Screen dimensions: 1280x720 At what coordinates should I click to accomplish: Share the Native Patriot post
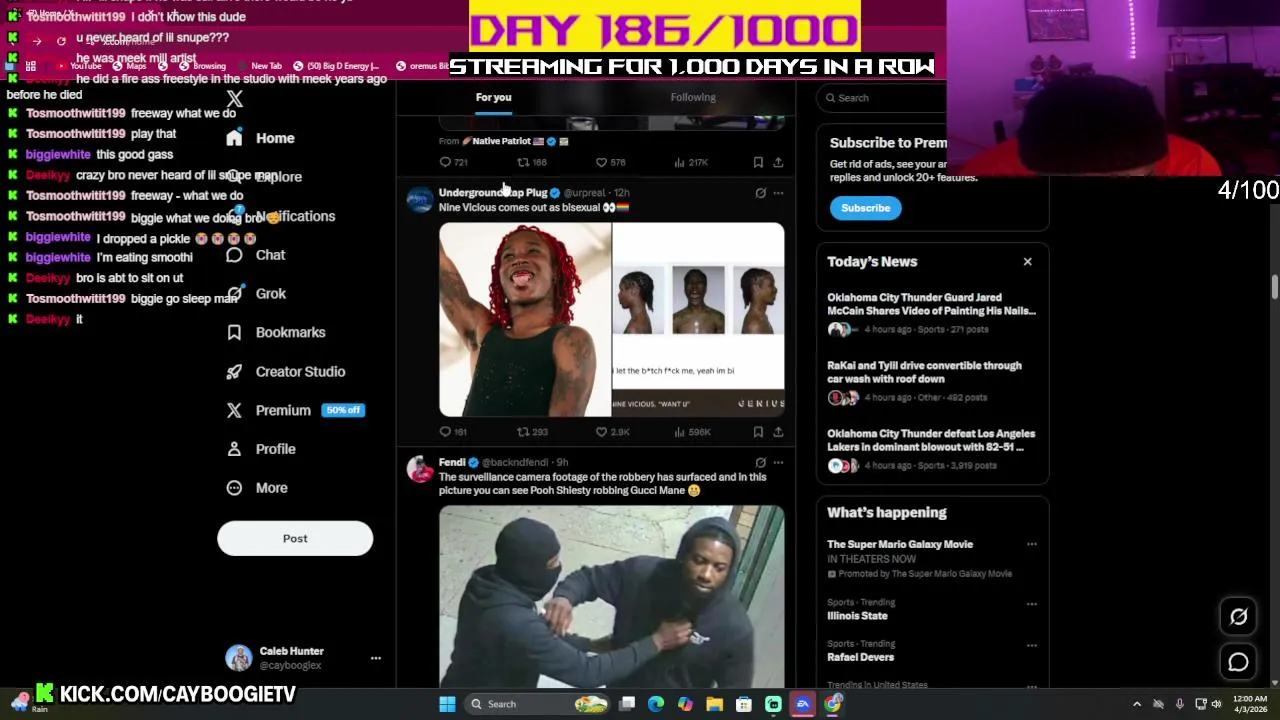(x=778, y=162)
